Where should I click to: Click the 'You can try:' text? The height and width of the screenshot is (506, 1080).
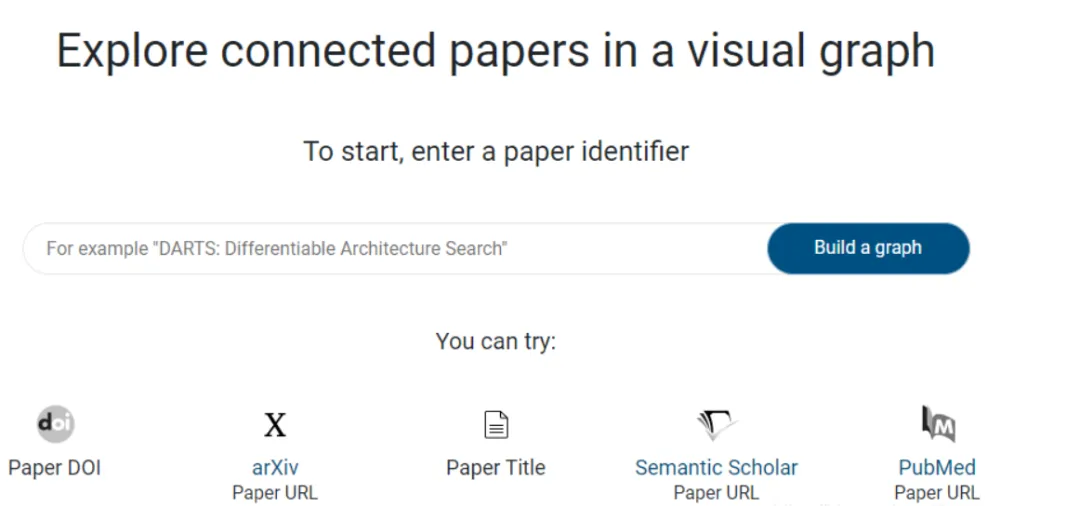(496, 341)
